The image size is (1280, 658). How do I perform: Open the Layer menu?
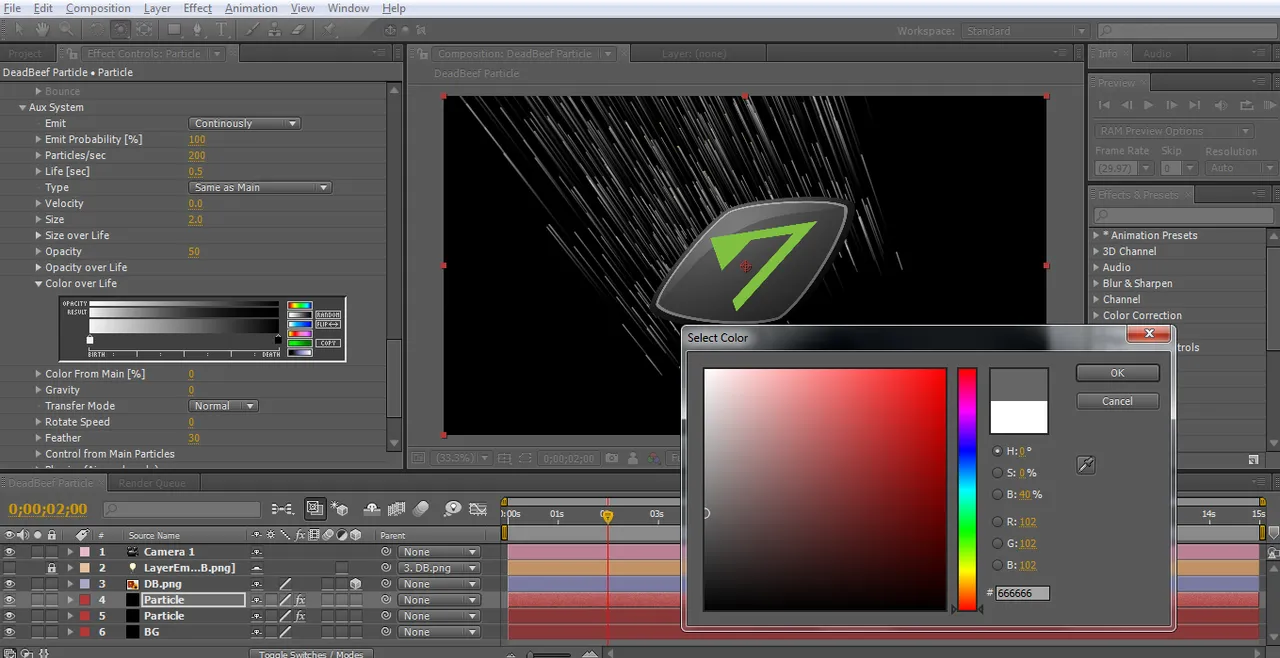point(157,8)
